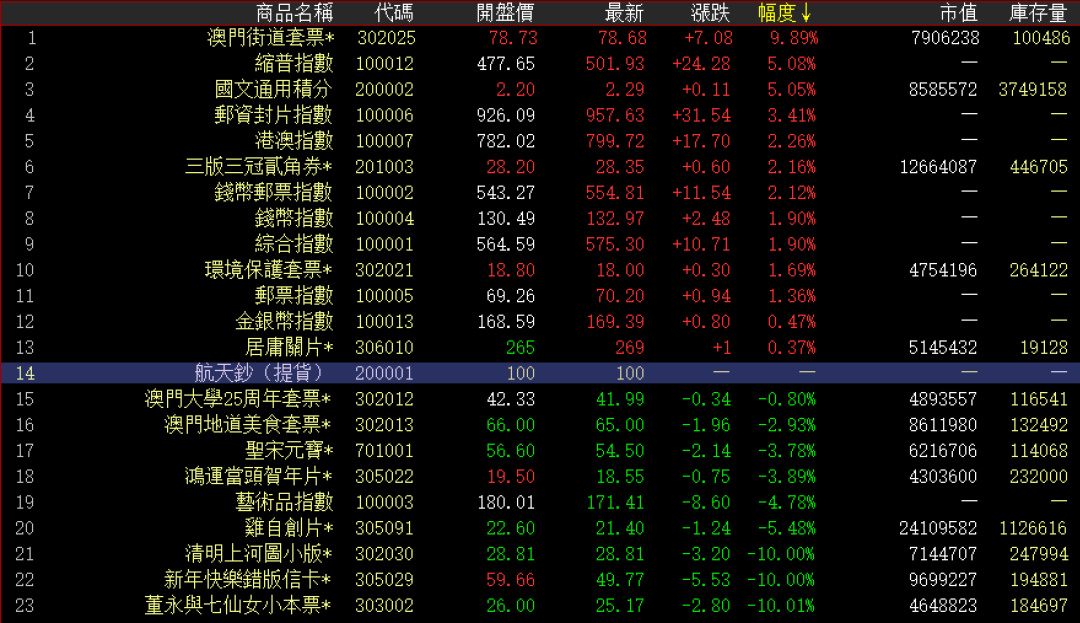Select the 澳門地道美食套票* row

(540, 425)
